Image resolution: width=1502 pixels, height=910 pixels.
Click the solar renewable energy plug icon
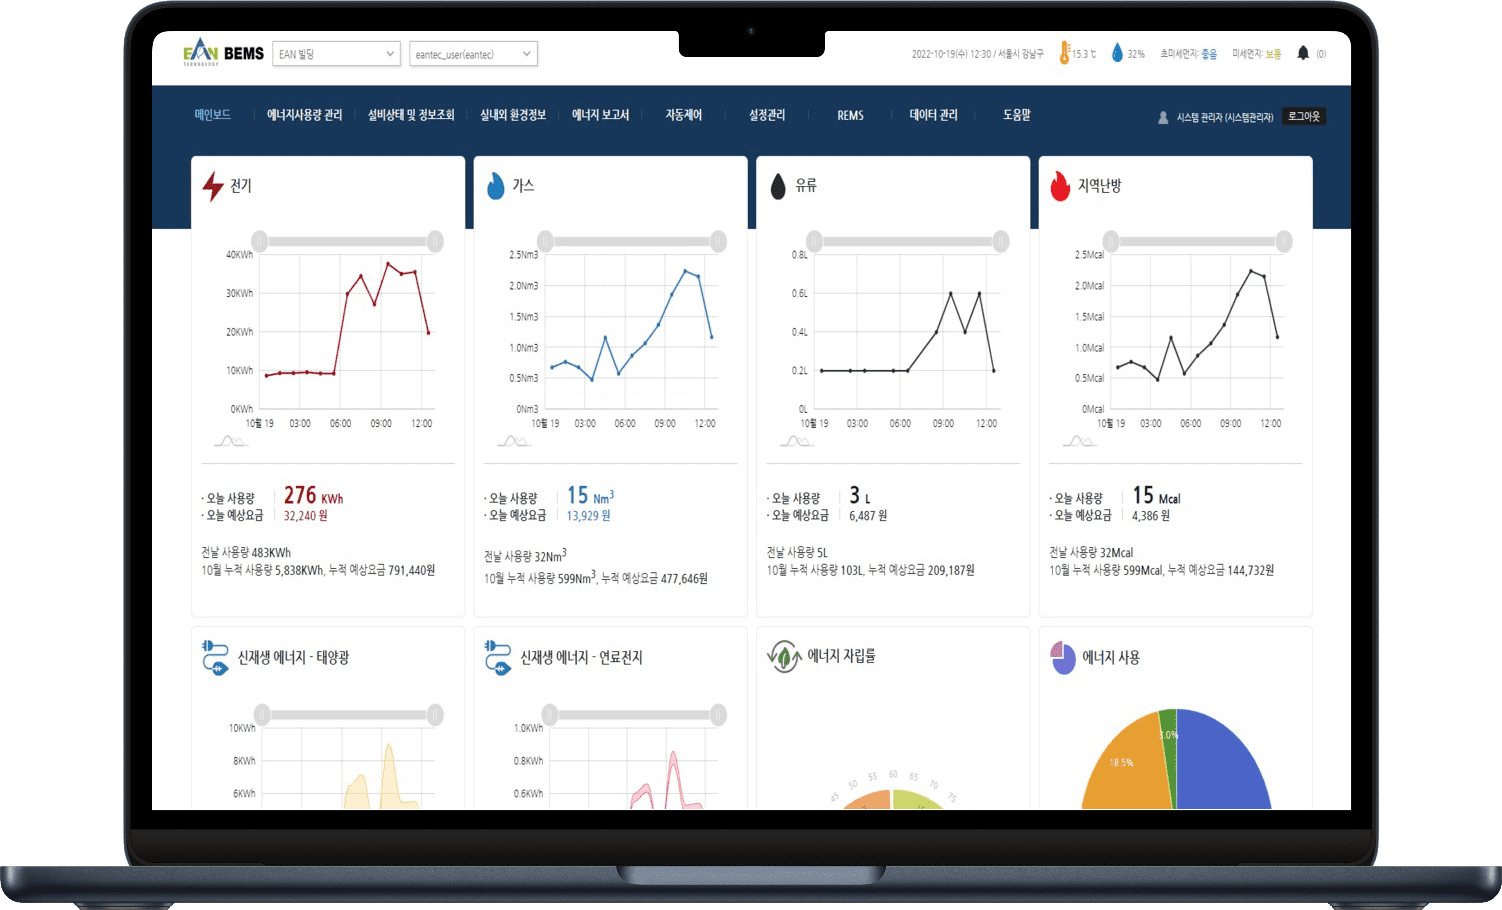tap(215, 658)
